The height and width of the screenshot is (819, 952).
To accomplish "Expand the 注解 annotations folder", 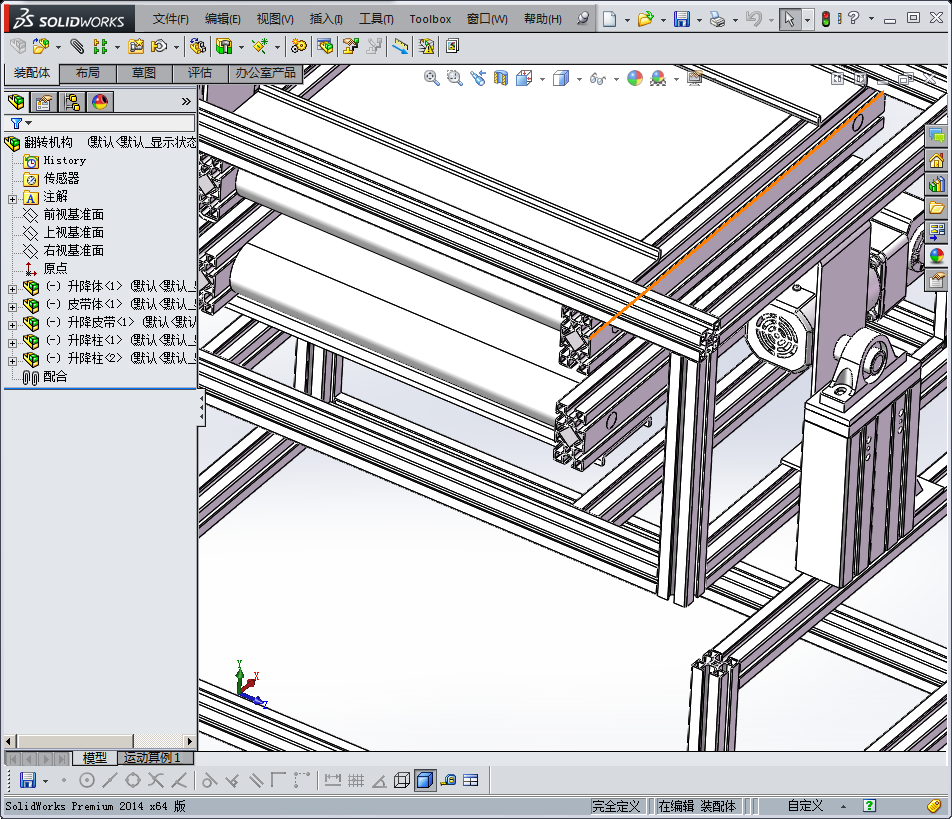I will pyautogui.click(x=12, y=197).
